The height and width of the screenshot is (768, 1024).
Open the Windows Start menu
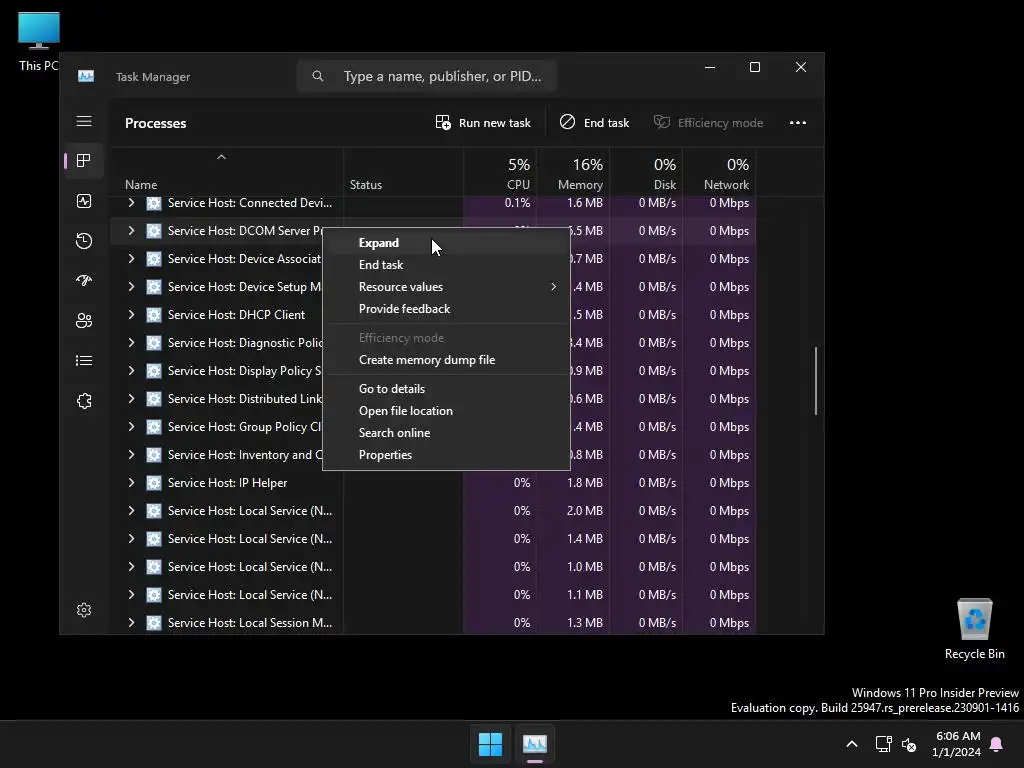tap(490, 744)
